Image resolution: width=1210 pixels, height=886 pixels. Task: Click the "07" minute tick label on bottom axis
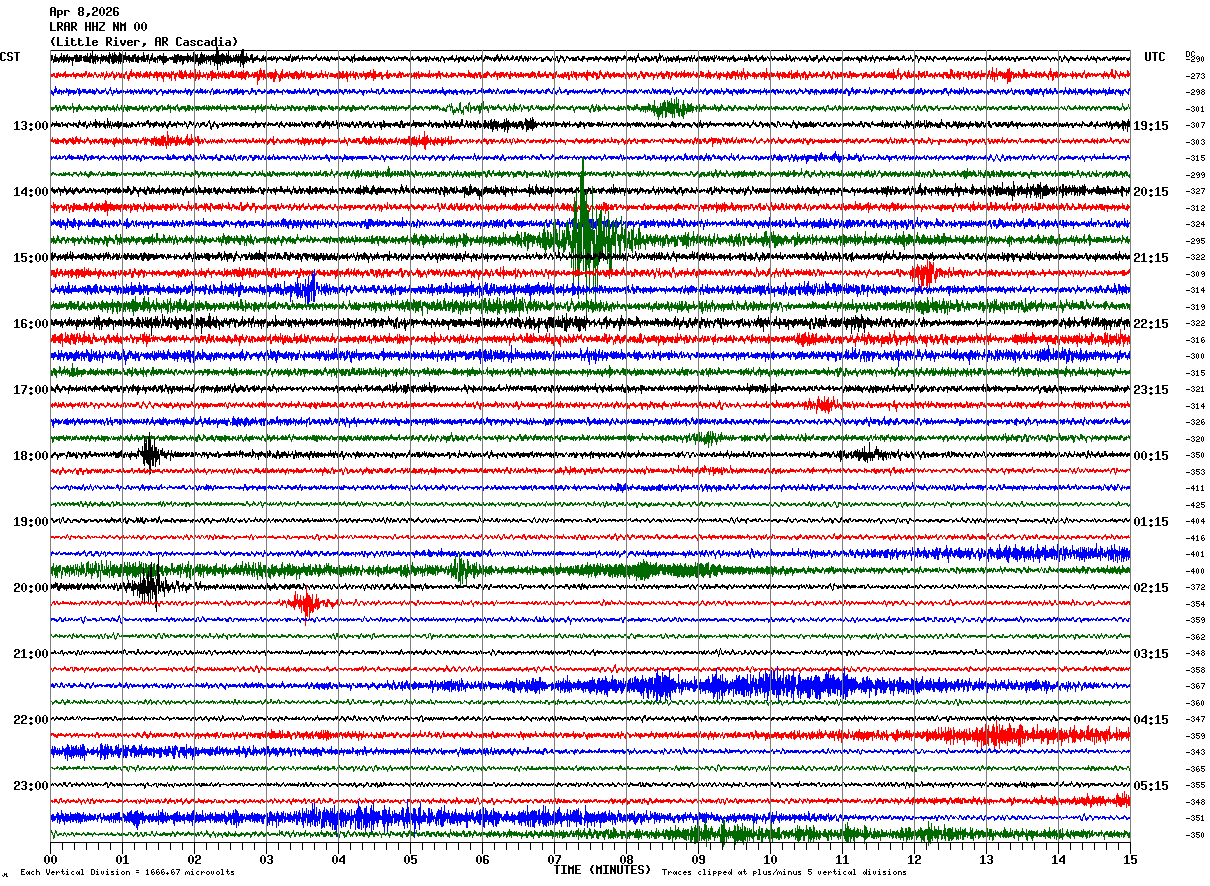[x=554, y=859]
